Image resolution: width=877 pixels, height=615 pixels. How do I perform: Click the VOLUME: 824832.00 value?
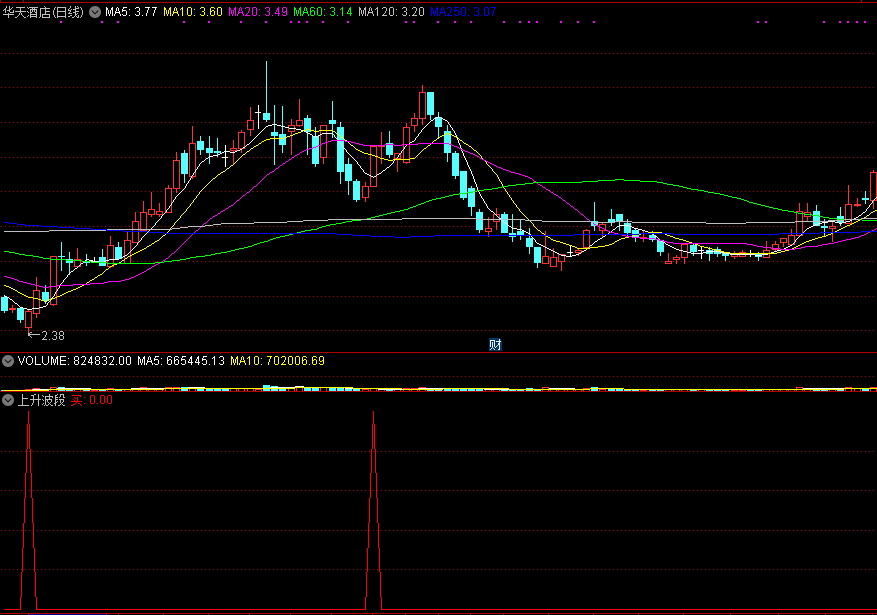[74, 361]
